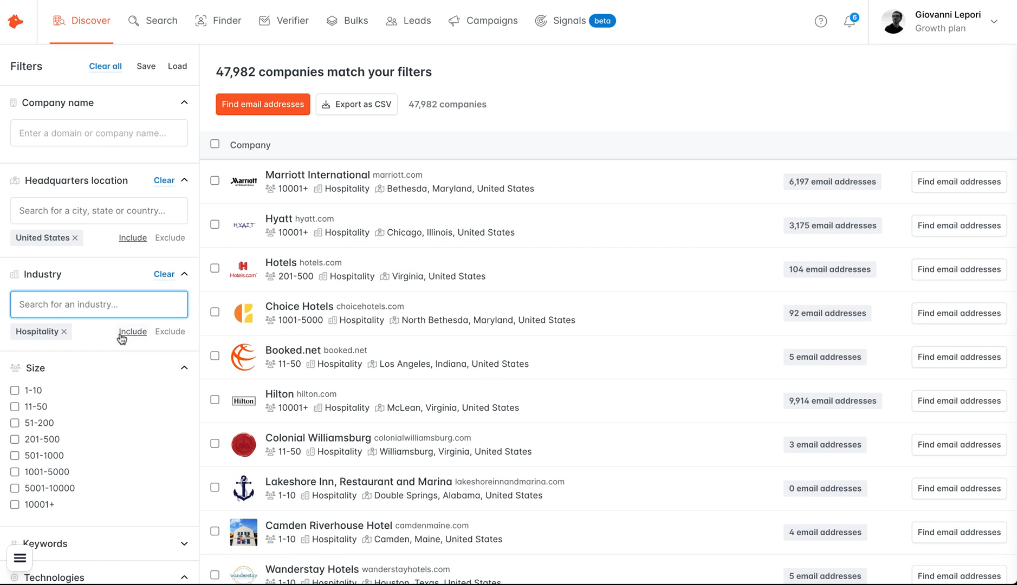
Task: Click Export as CSV button
Action: [x=357, y=104]
